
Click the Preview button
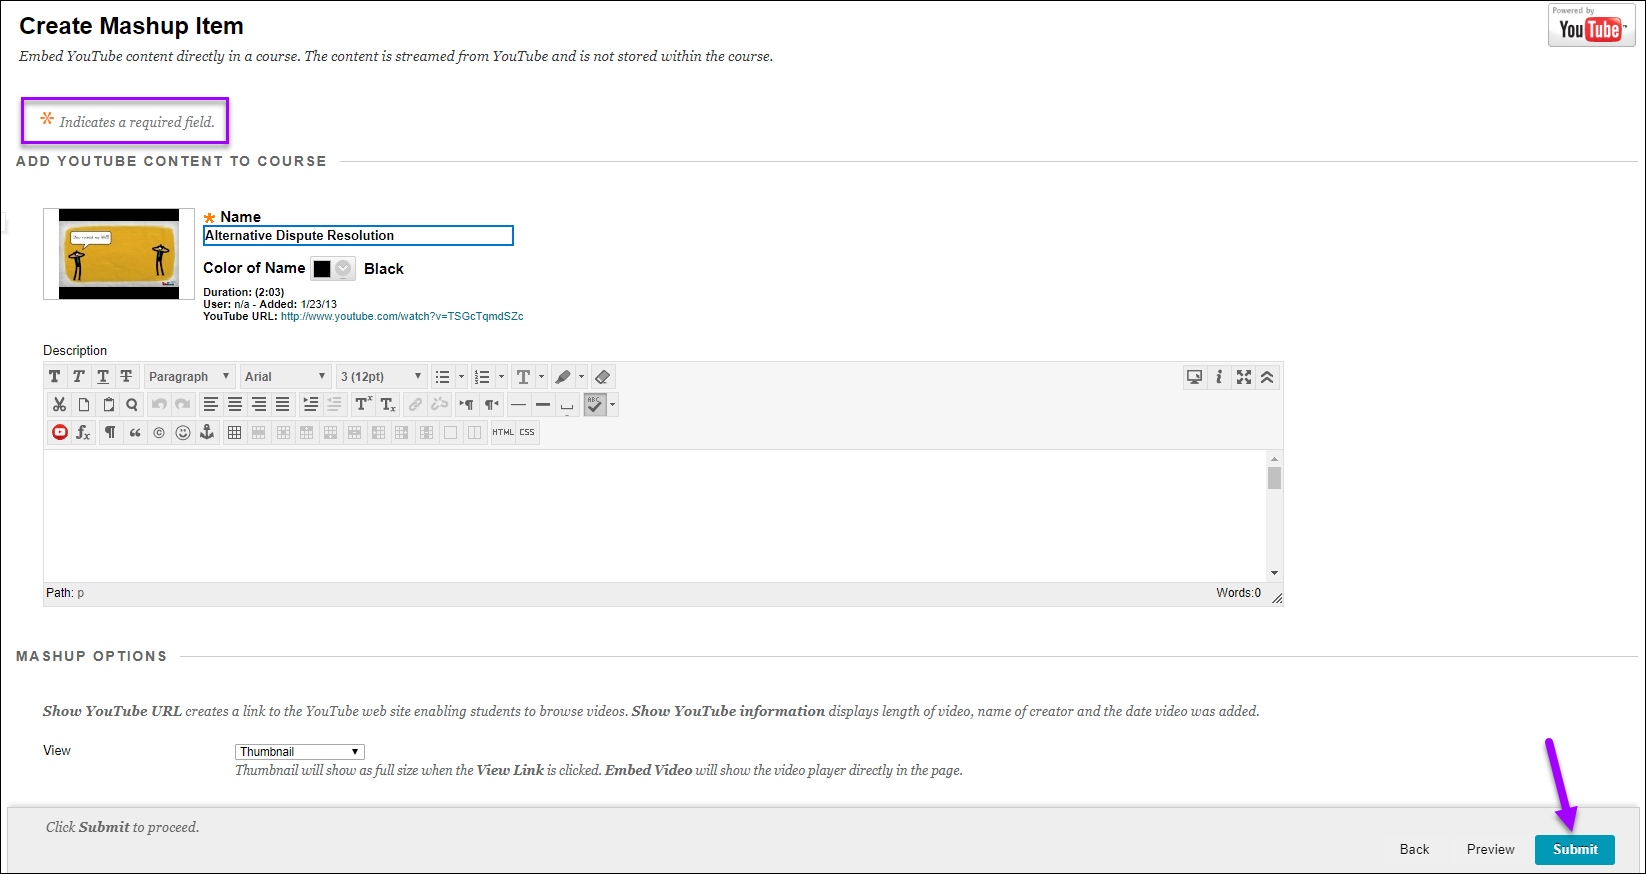point(1490,849)
